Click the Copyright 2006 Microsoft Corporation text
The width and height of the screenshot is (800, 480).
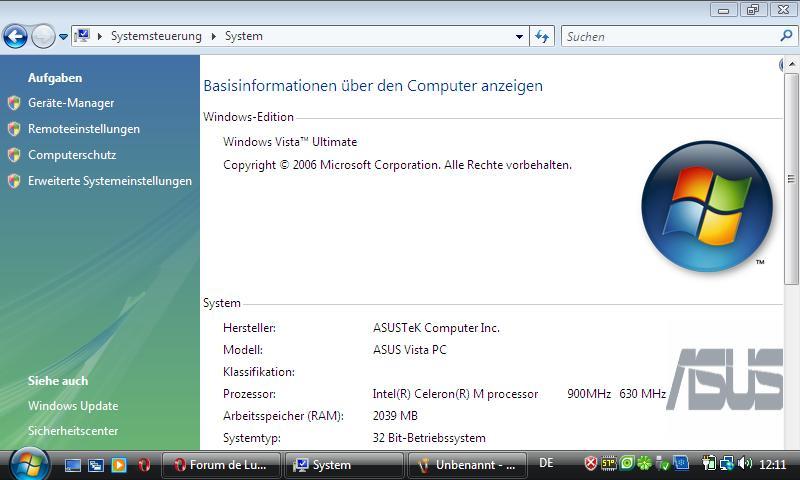pos(397,165)
